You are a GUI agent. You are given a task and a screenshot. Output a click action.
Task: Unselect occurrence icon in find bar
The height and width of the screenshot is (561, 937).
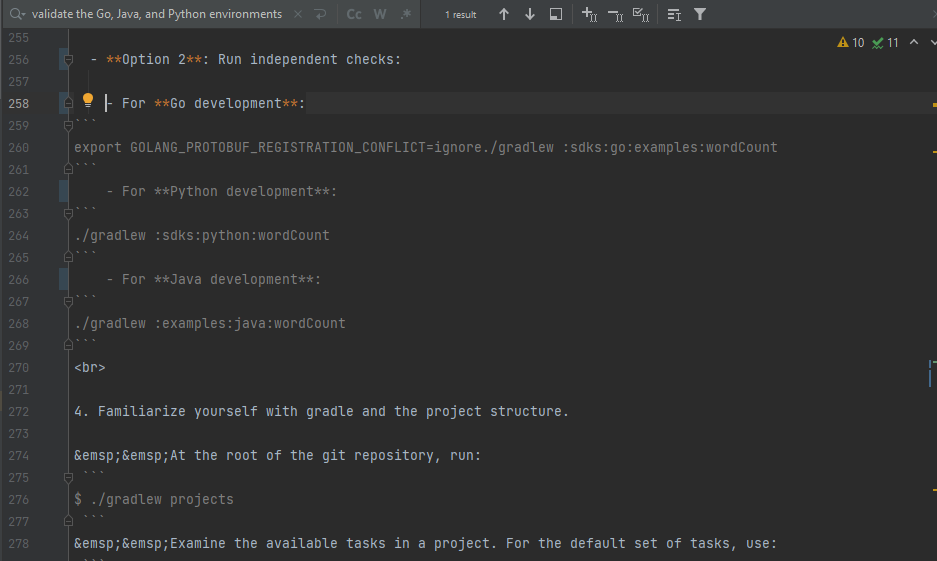point(615,14)
